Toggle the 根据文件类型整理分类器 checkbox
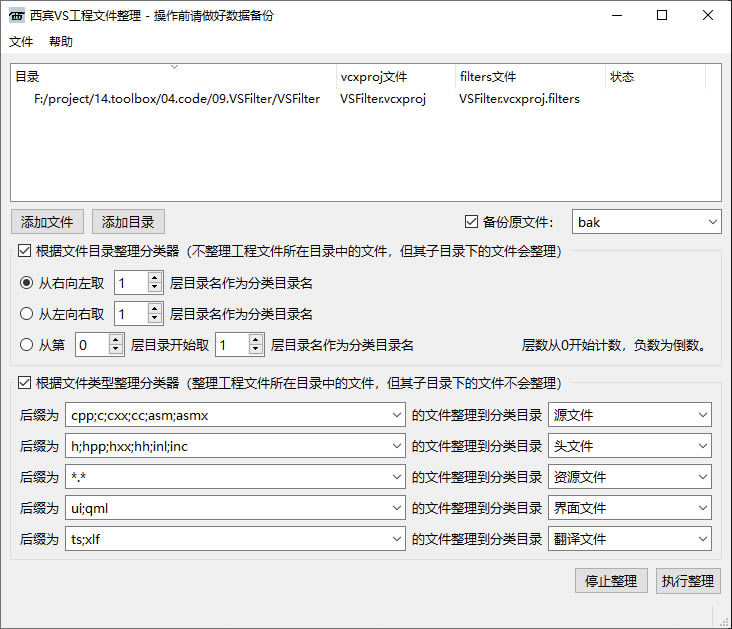The image size is (732, 629). pyautogui.click(x=24, y=383)
